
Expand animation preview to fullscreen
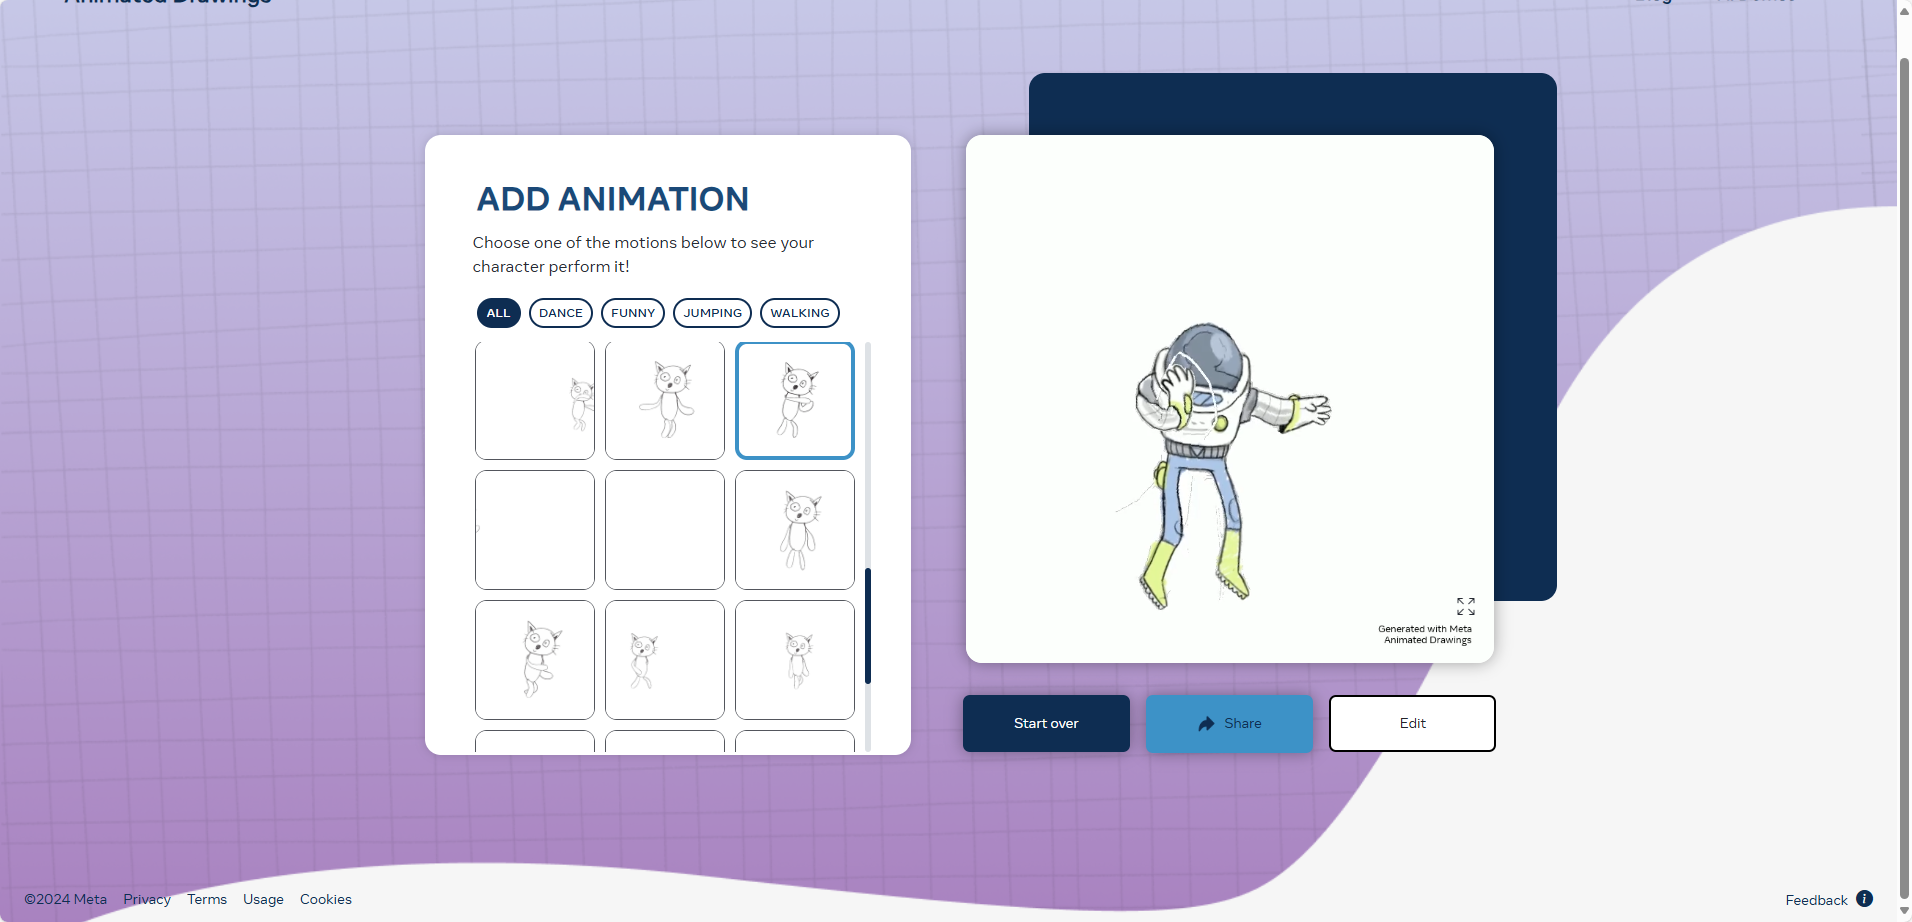(1466, 606)
